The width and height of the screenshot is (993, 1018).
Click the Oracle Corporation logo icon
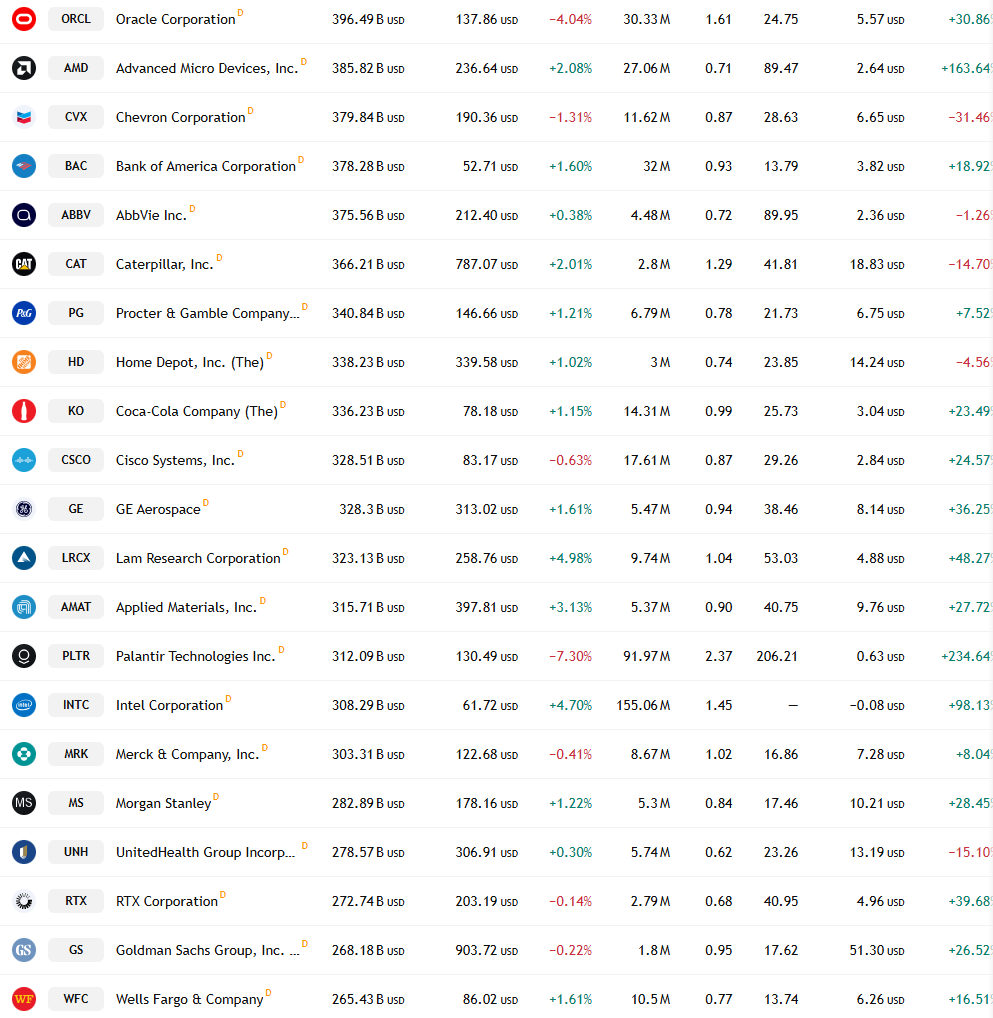pyautogui.click(x=24, y=19)
